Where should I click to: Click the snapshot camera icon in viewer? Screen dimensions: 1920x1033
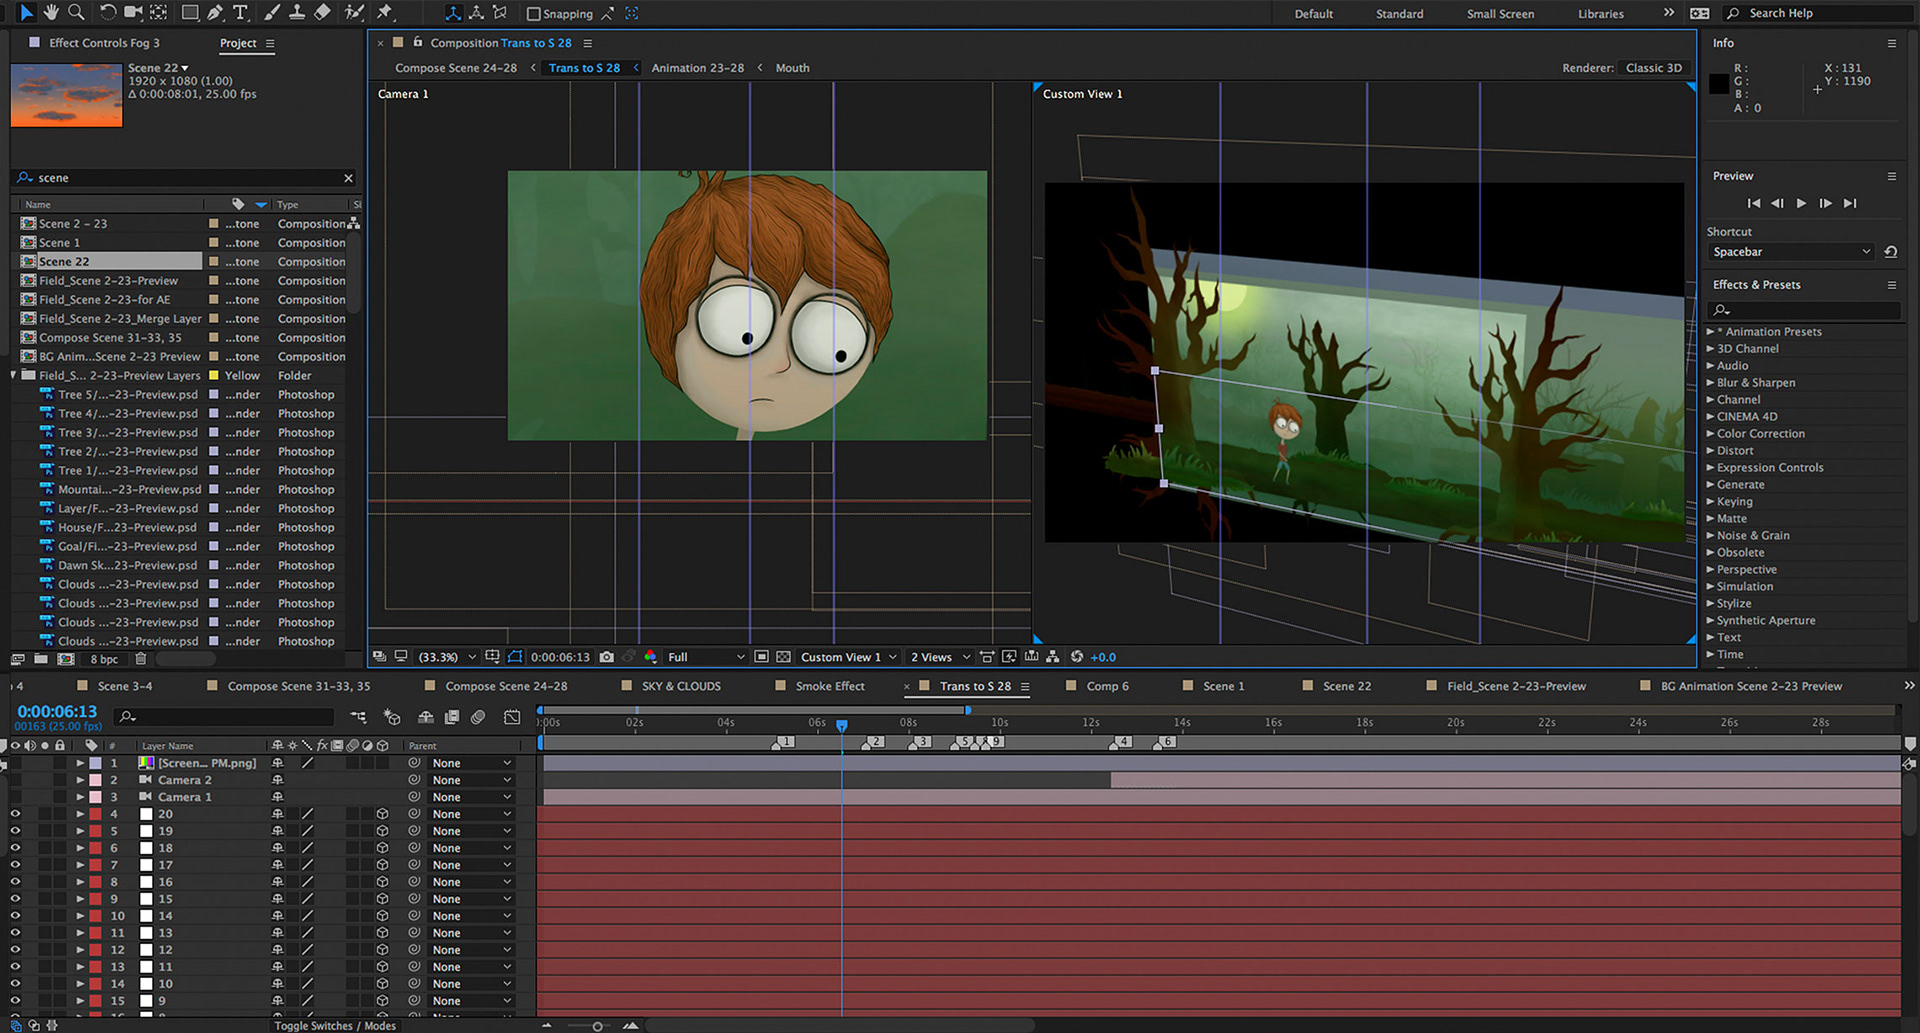tap(607, 657)
